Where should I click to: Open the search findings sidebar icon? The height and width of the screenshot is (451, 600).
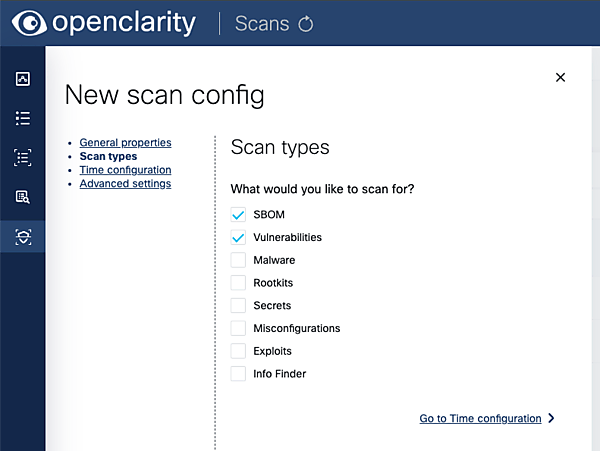[23, 197]
